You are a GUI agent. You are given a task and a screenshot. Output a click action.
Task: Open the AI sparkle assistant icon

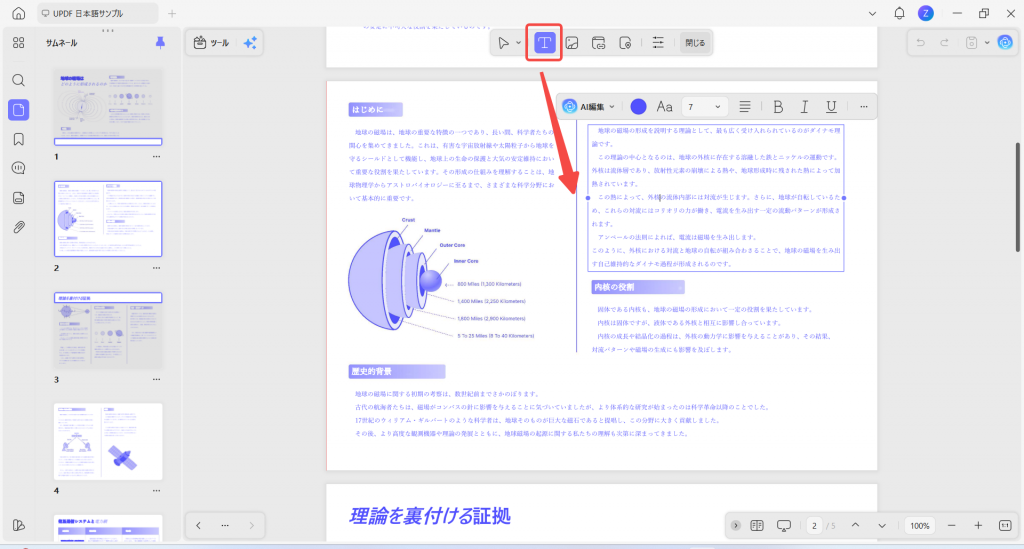coord(250,43)
